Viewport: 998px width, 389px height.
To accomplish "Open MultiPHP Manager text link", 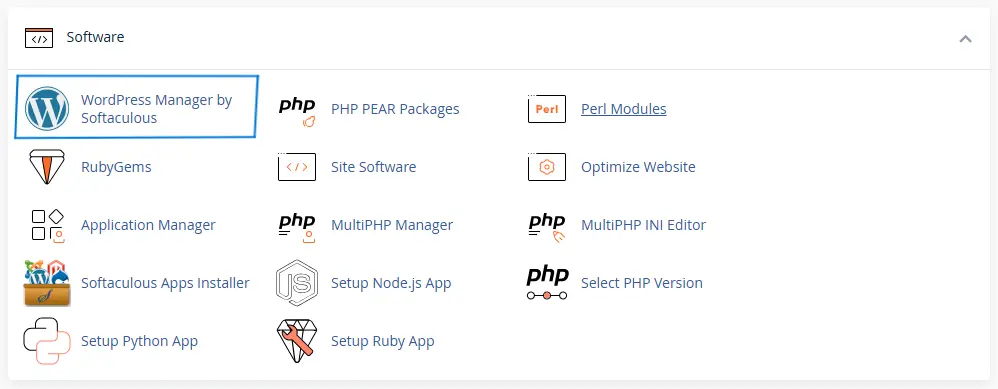I will 392,225.
